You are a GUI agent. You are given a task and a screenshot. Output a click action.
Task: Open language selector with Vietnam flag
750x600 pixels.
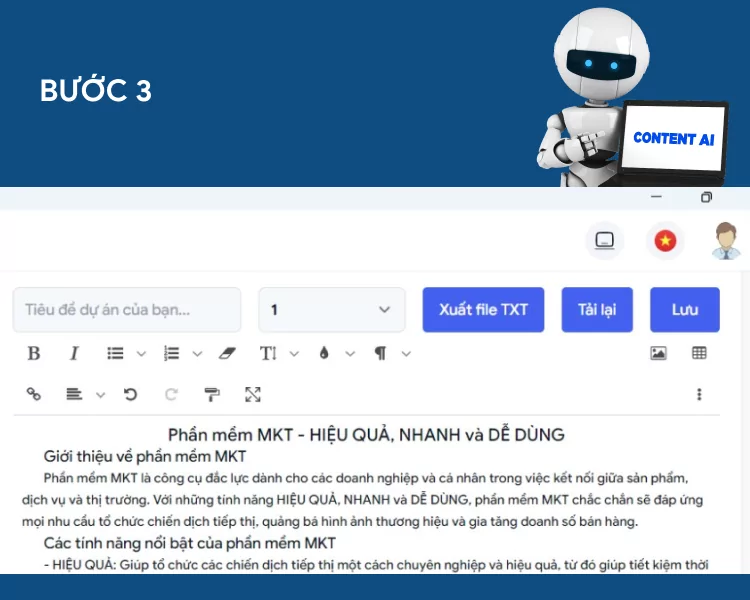tap(665, 240)
